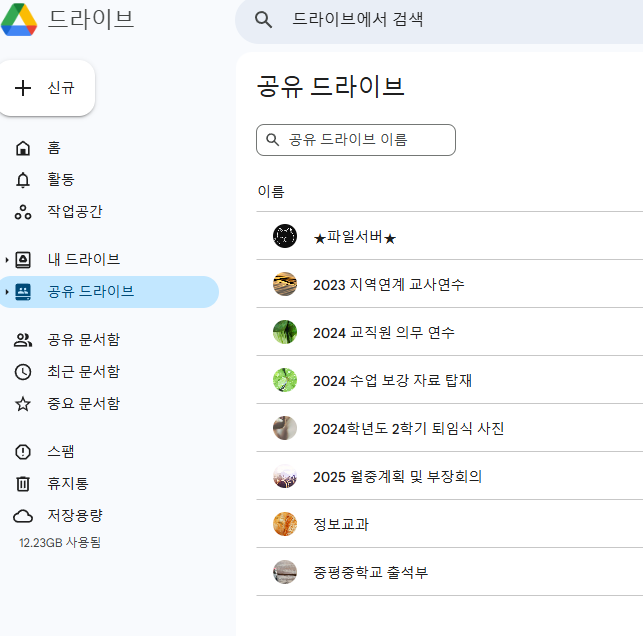Click the workspace dots icon beside 작업공간

pos(23,212)
